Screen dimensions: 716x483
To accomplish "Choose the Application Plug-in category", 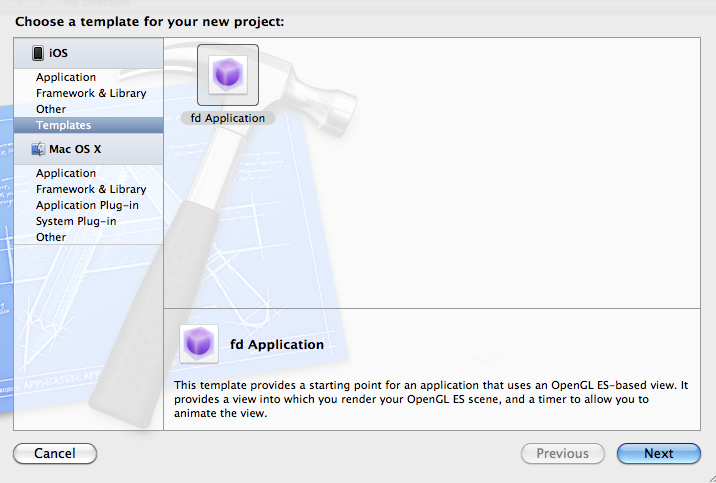I will click(x=87, y=205).
